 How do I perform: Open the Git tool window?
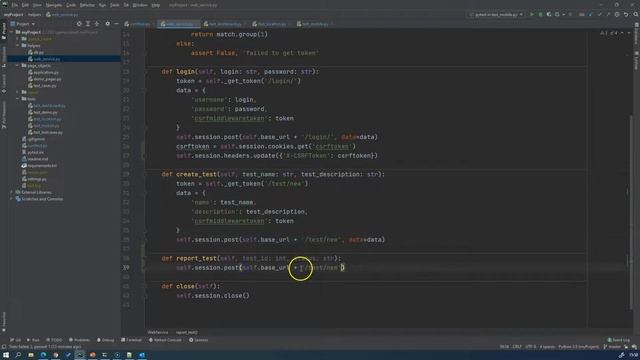click(16, 340)
